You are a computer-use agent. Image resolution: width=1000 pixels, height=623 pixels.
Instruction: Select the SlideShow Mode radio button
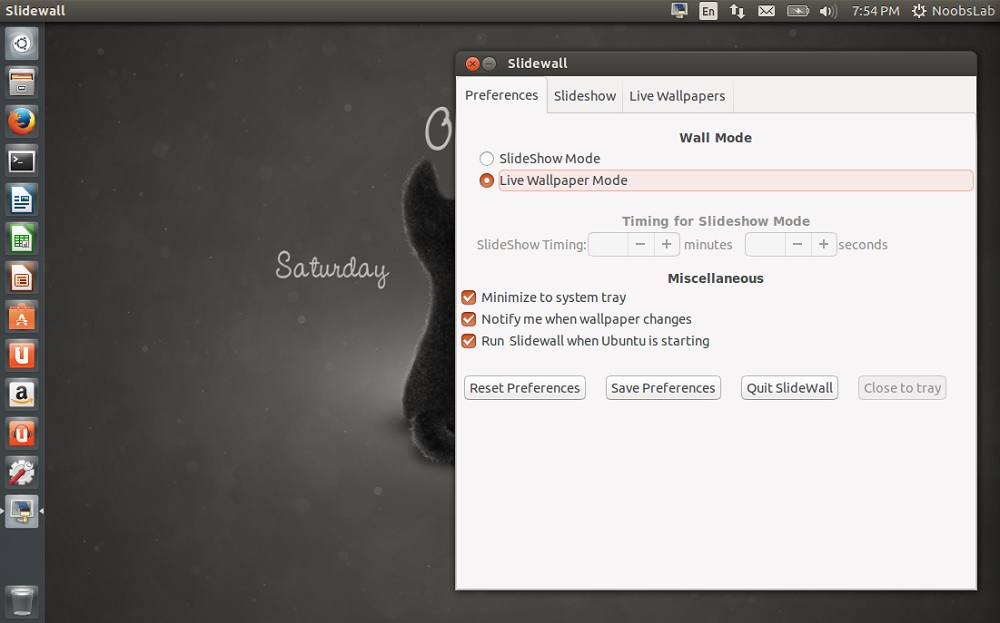coord(487,158)
